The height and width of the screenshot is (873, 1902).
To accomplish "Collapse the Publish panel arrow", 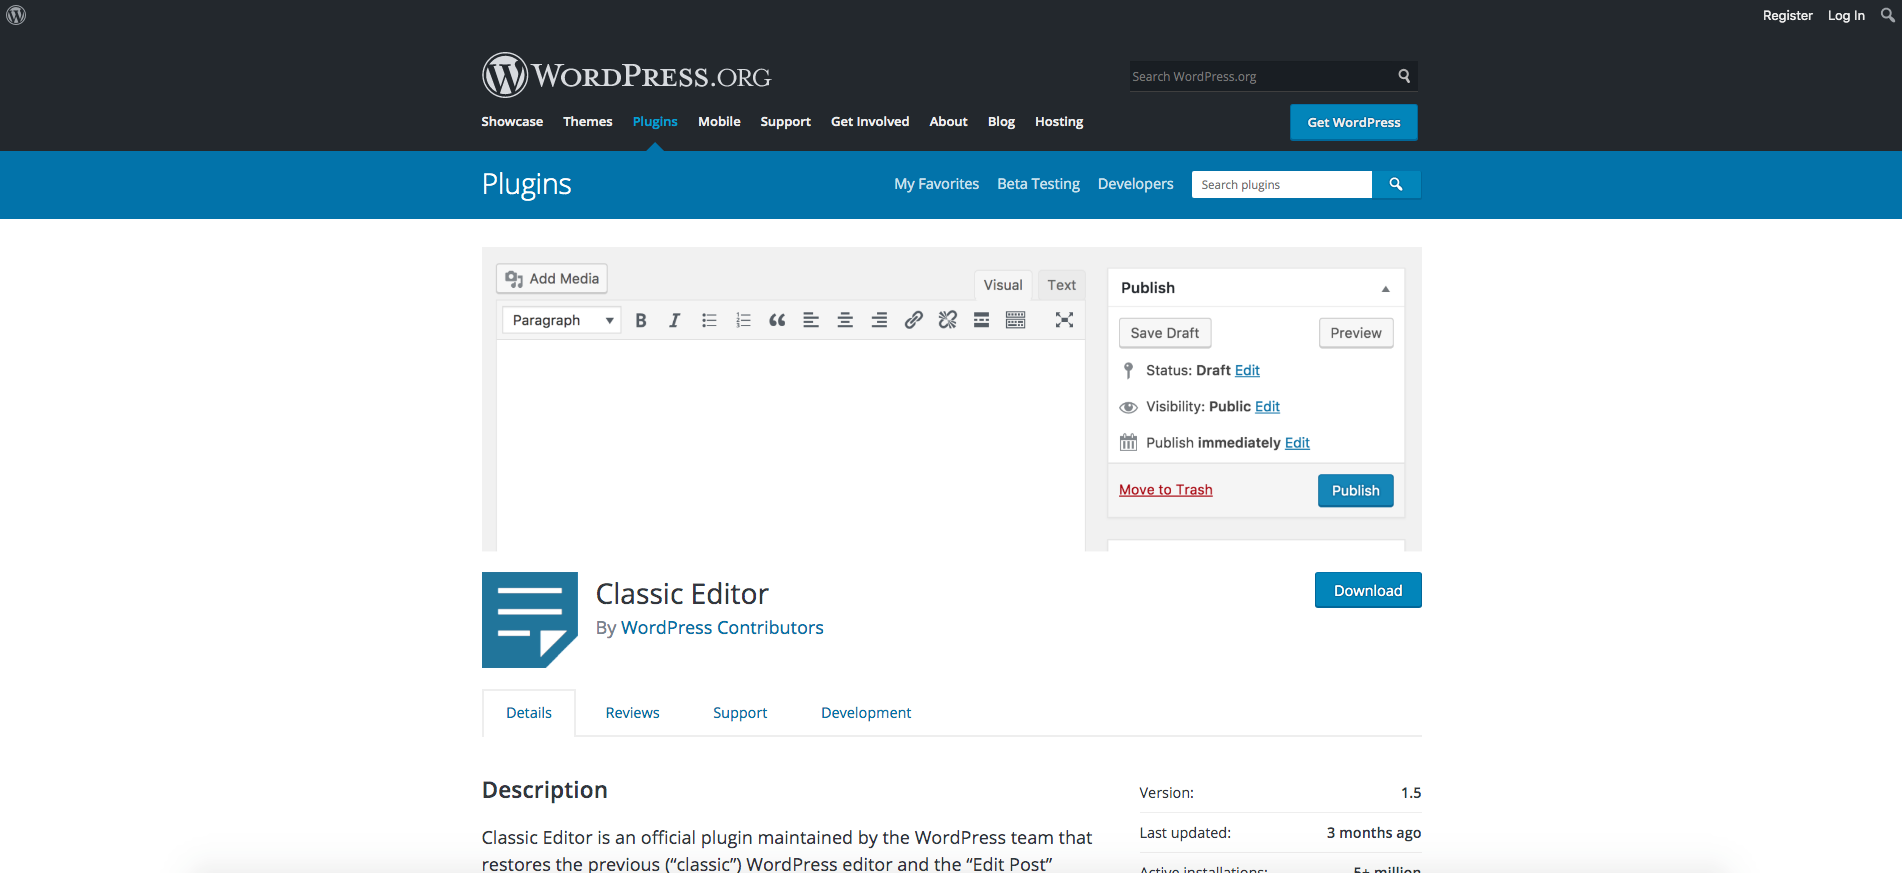I will (x=1385, y=288).
